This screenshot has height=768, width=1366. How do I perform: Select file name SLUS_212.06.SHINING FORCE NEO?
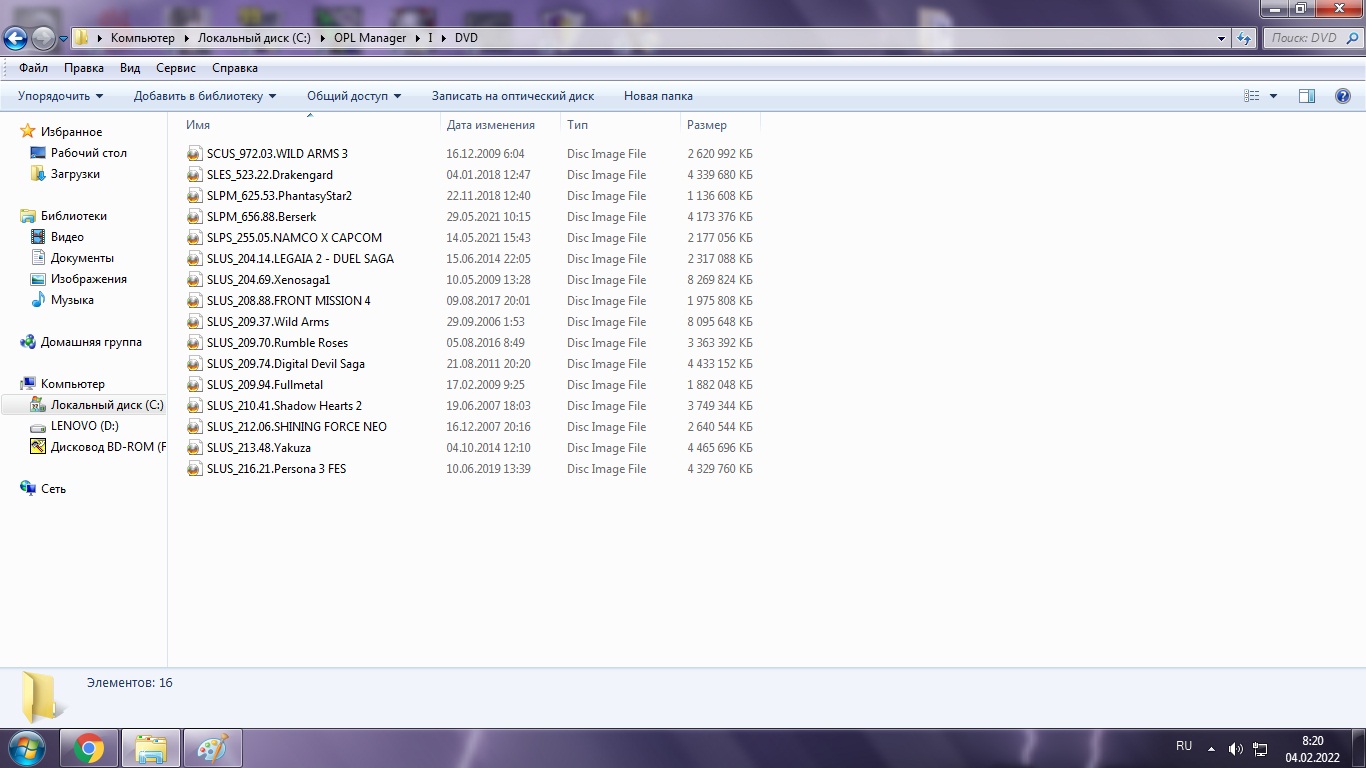(297, 427)
